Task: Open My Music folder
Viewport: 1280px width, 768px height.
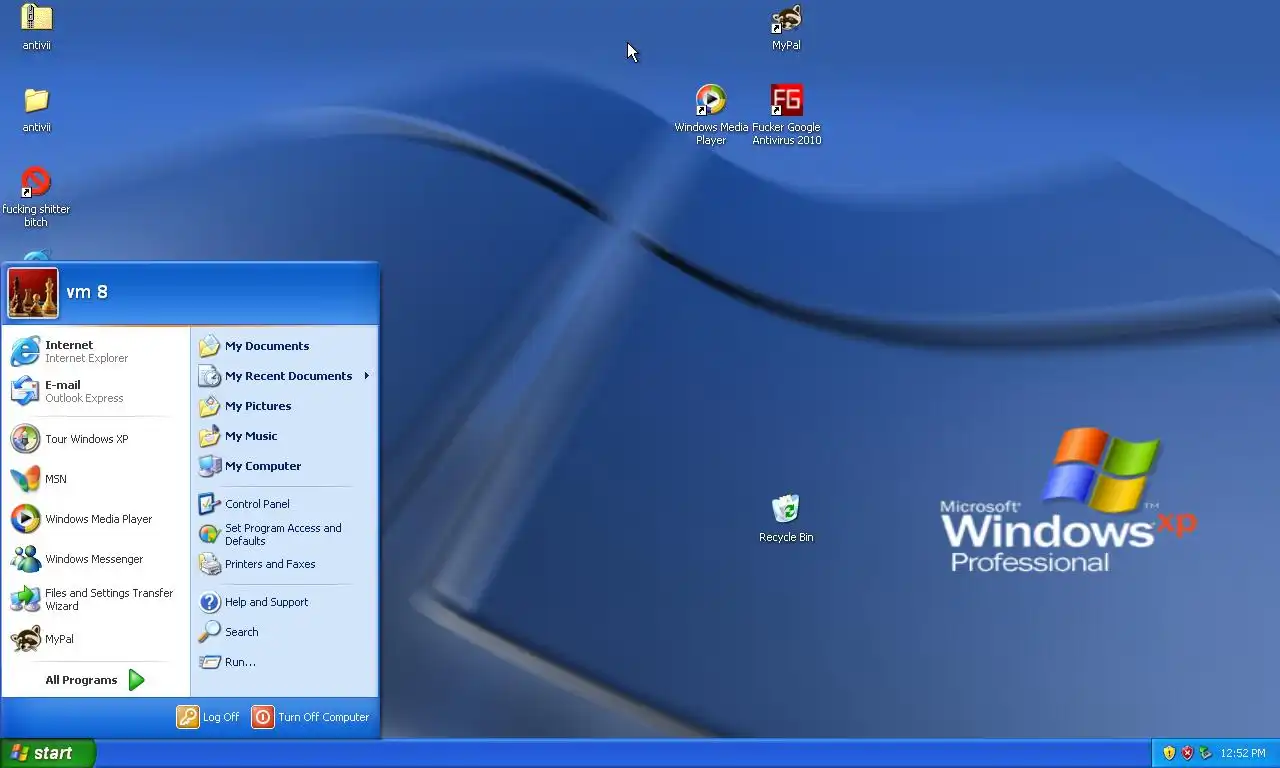Action: pos(284,436)
